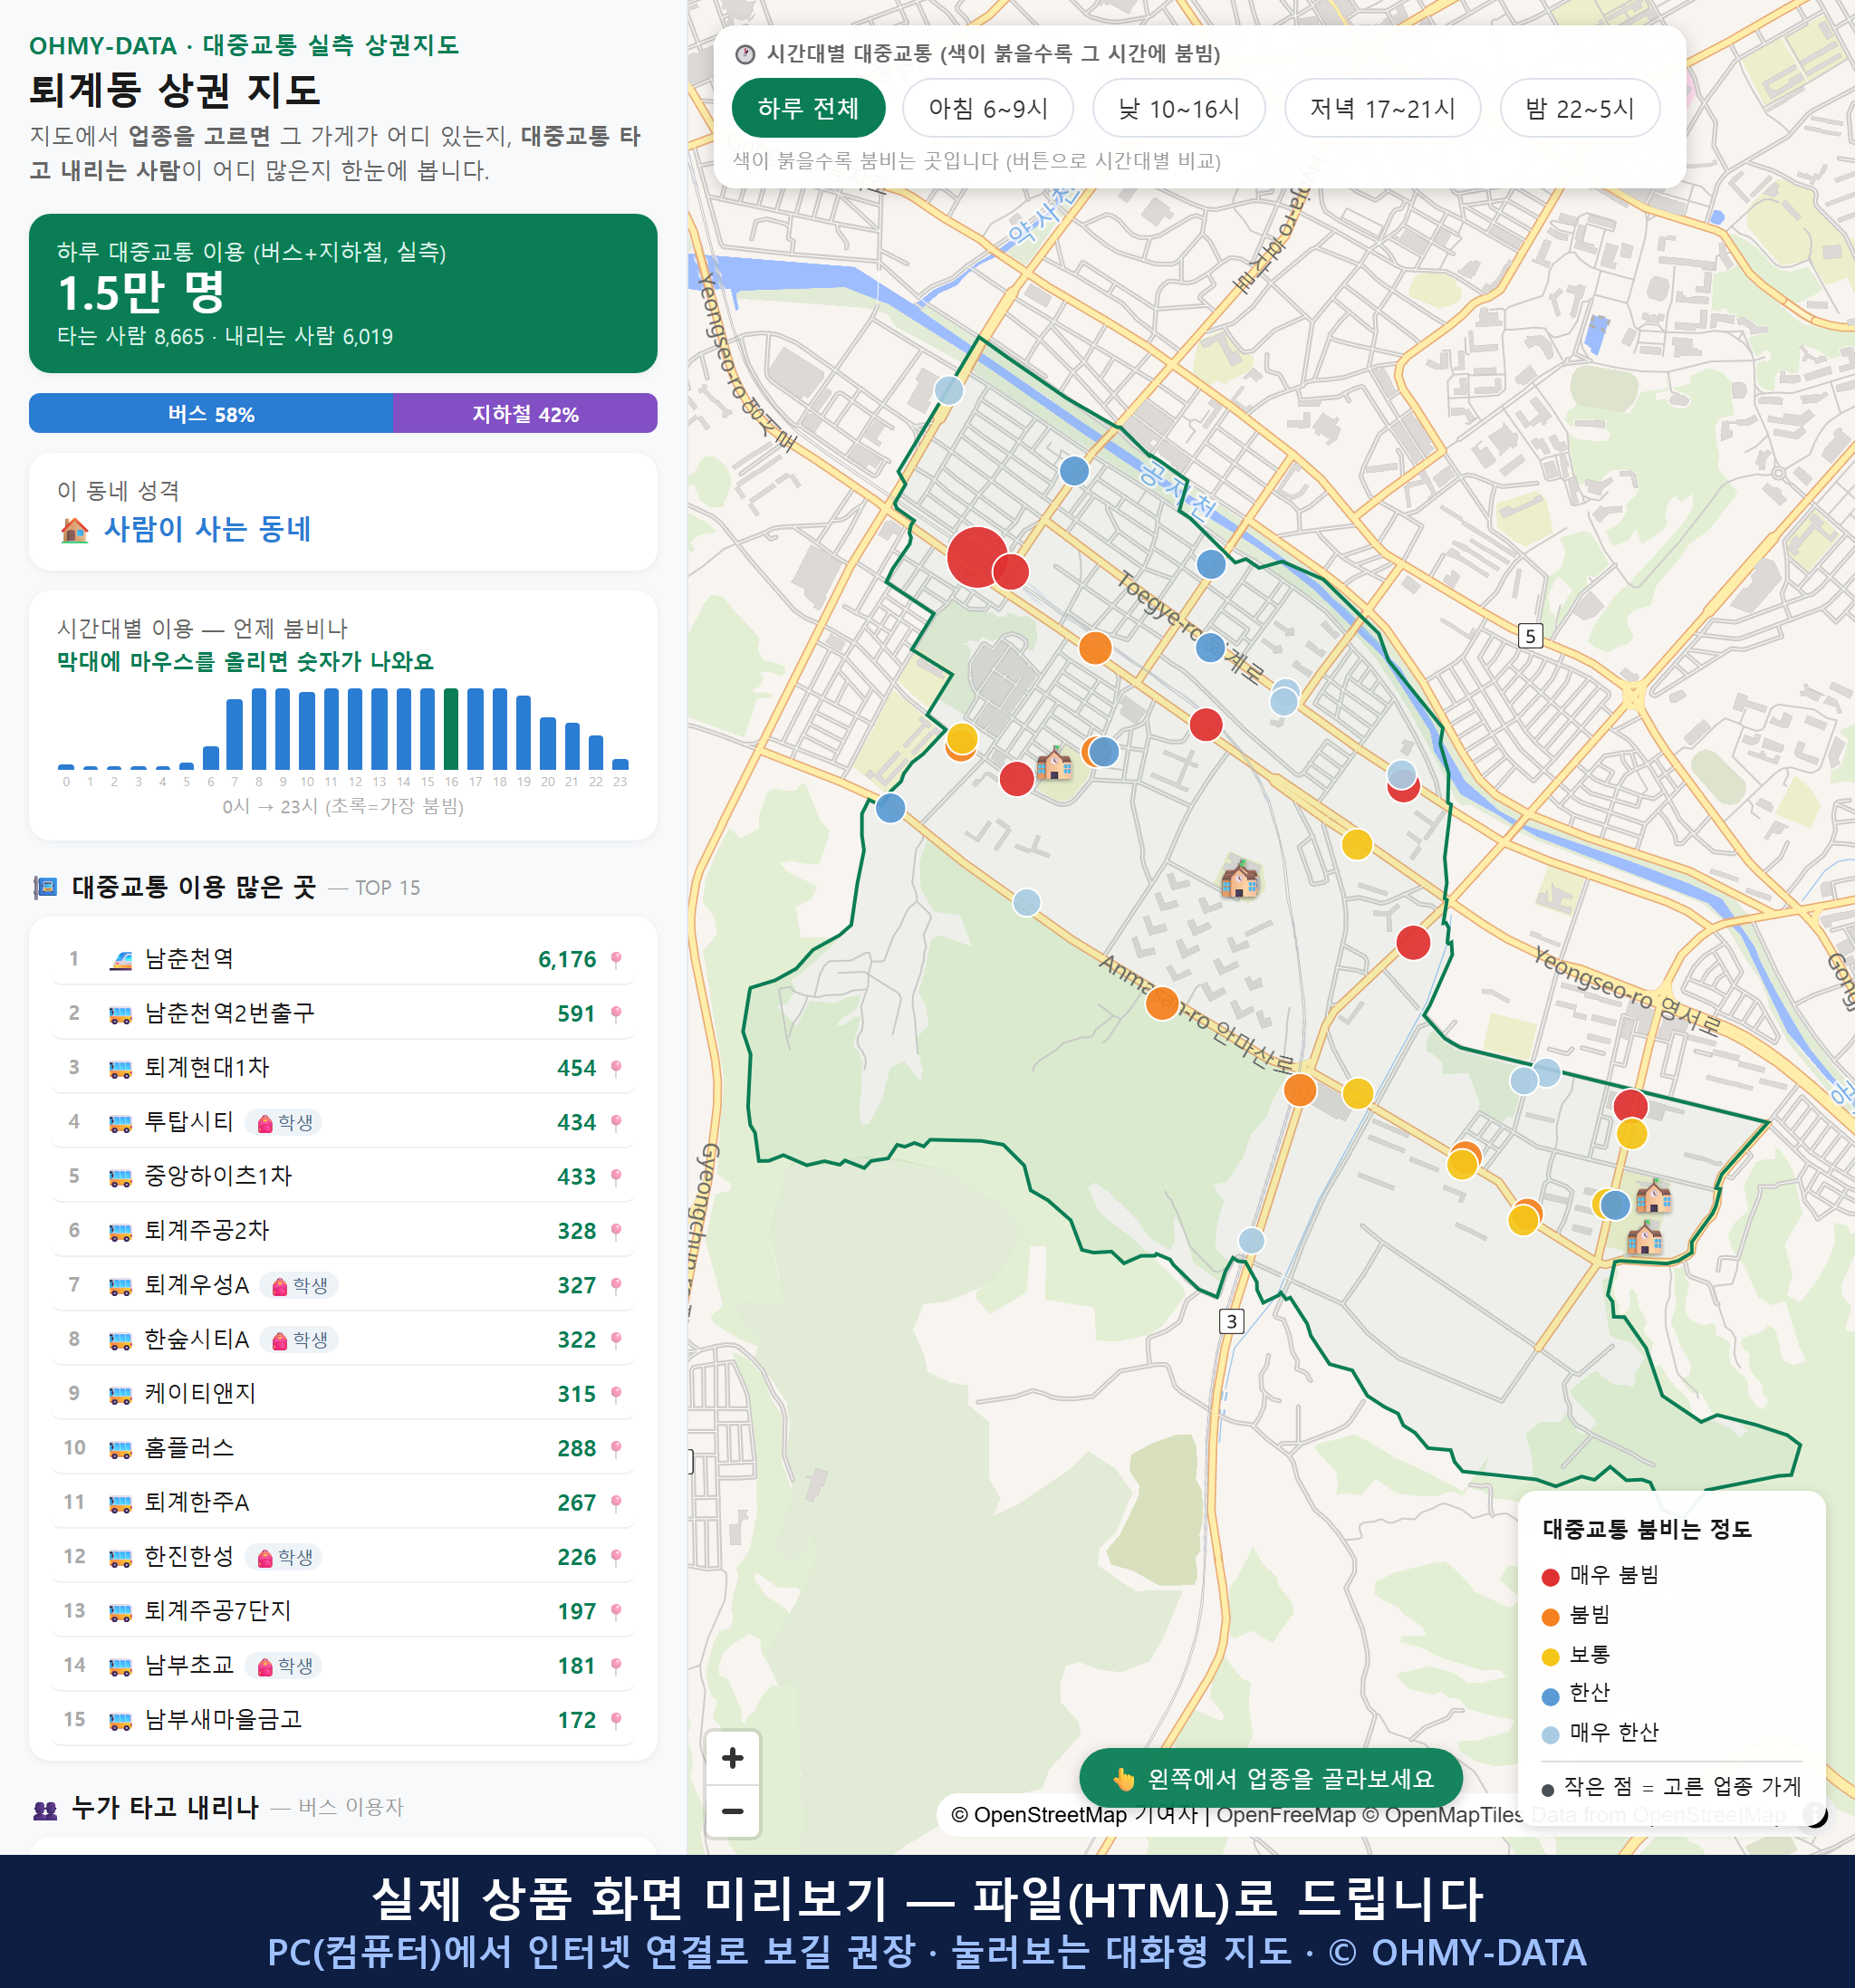Screen dimensions: 1855x1988
Task: Click the pin icon next to 중앙하이츠1차
Action: point(616,1177)
